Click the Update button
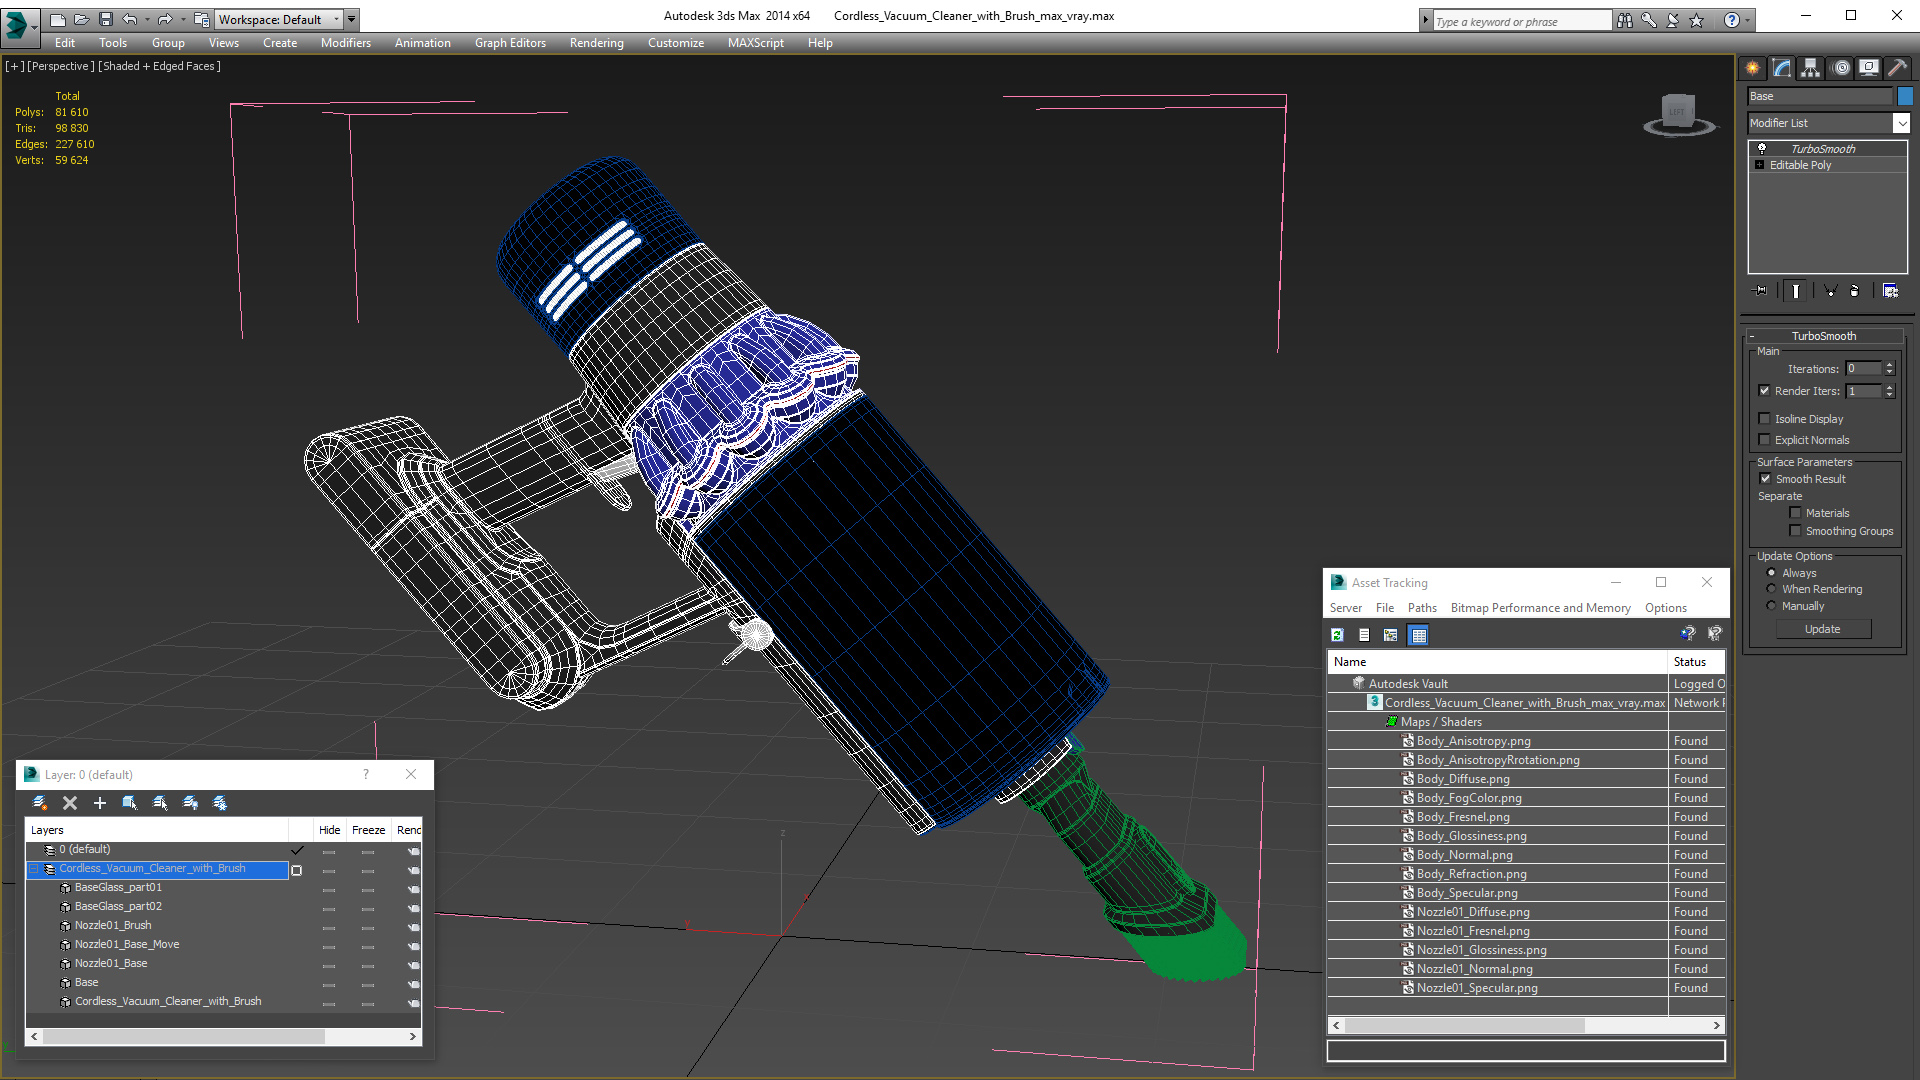The width and height of the screenshot is (1920, 1080). tap(1822, 629)
